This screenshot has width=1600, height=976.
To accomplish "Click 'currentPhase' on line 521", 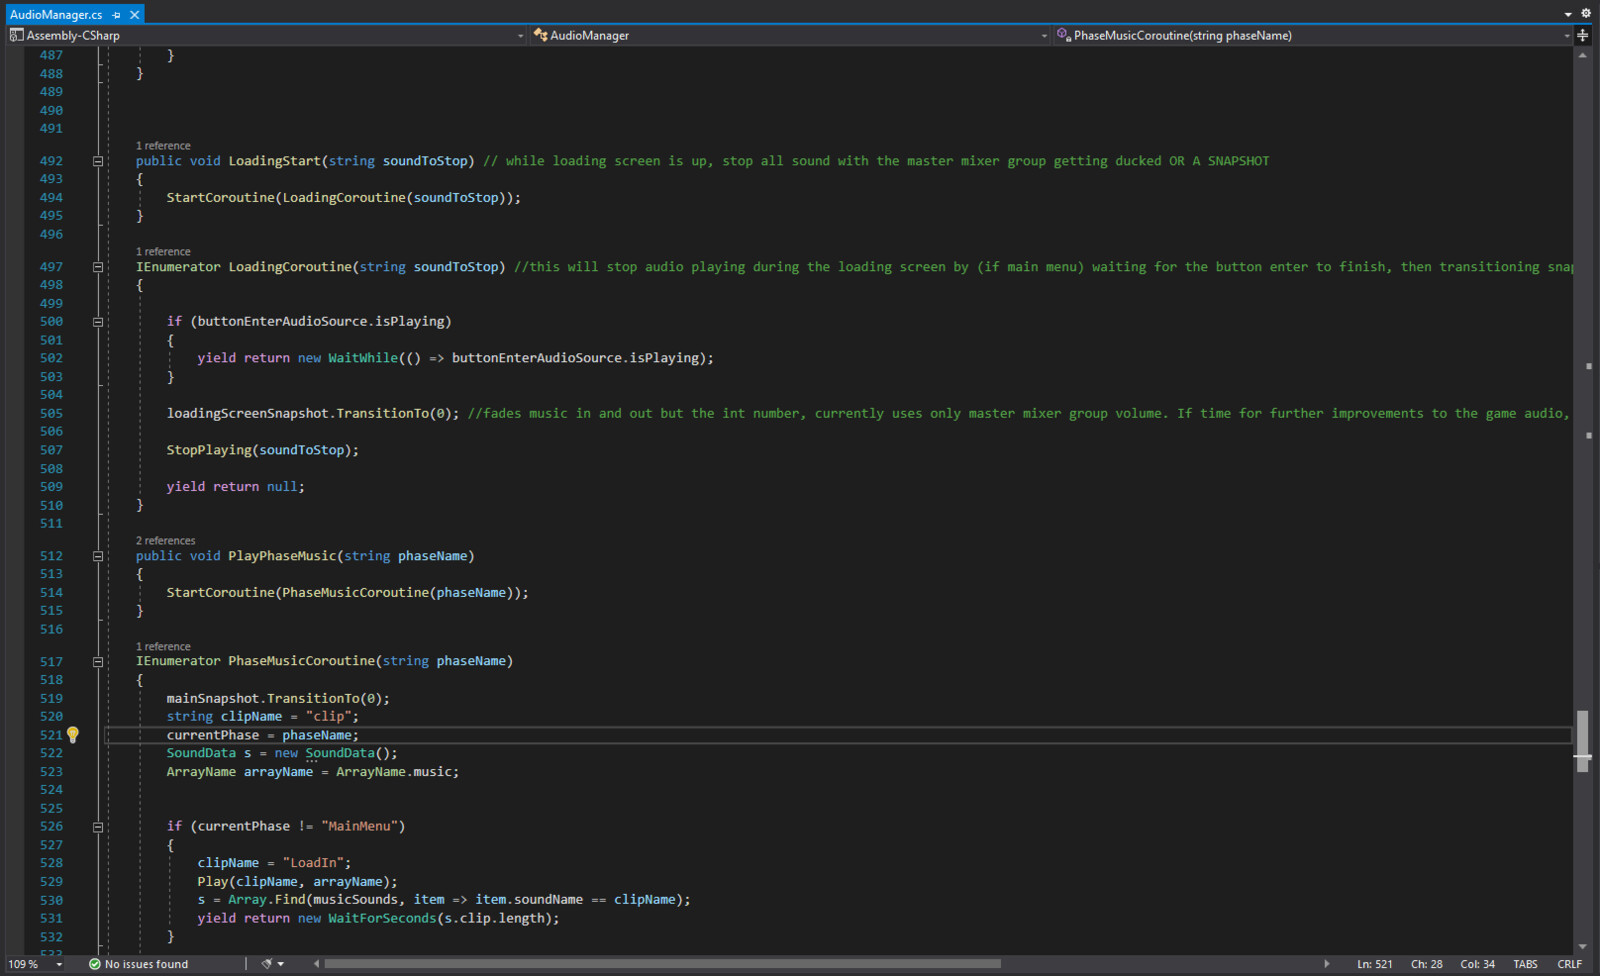I will [x=212, y=735].
